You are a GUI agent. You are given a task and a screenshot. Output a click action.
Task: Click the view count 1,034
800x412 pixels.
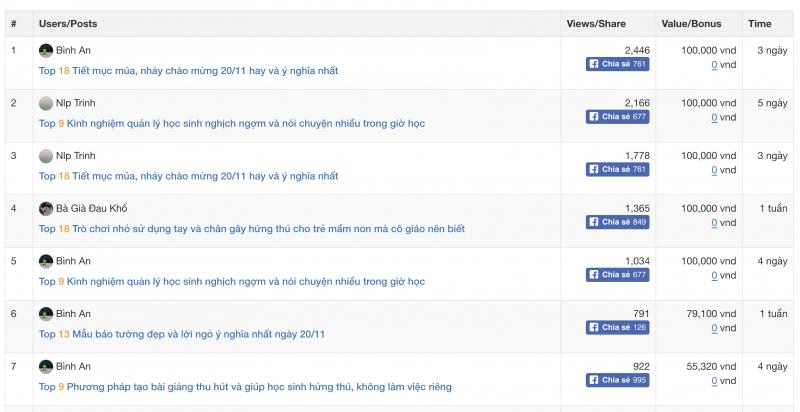pyautogui.click(x=637, y=261)
